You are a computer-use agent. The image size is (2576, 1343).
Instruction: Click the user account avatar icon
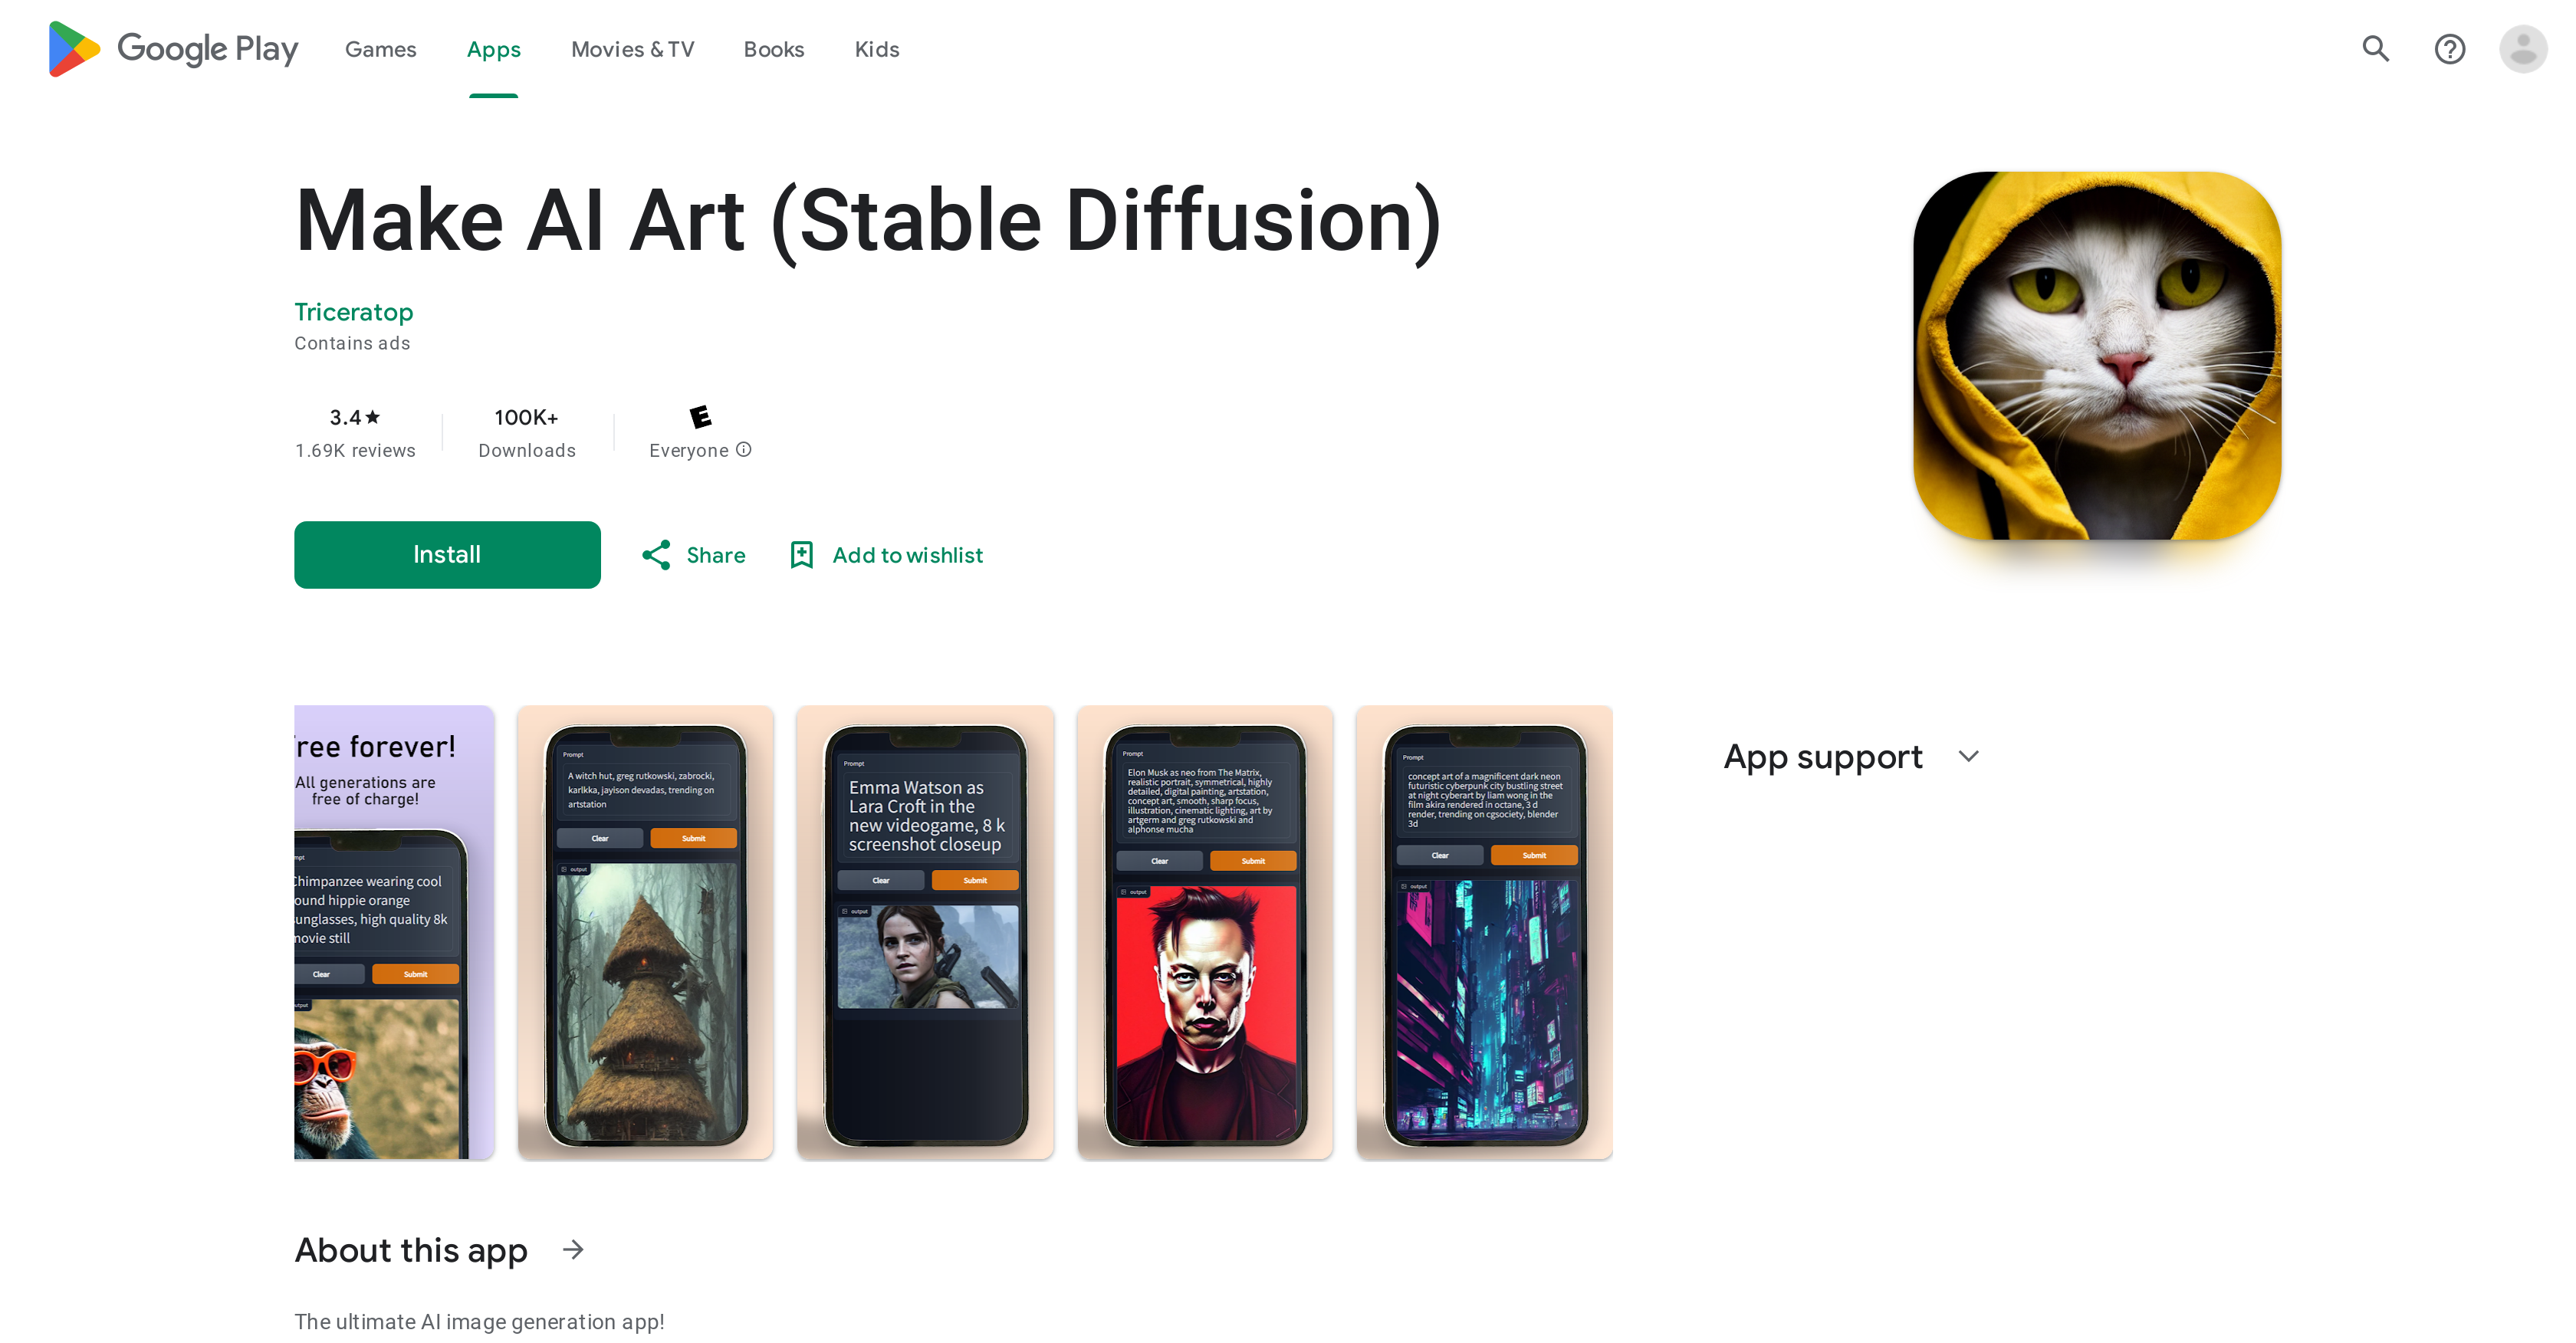(2527, 49)
